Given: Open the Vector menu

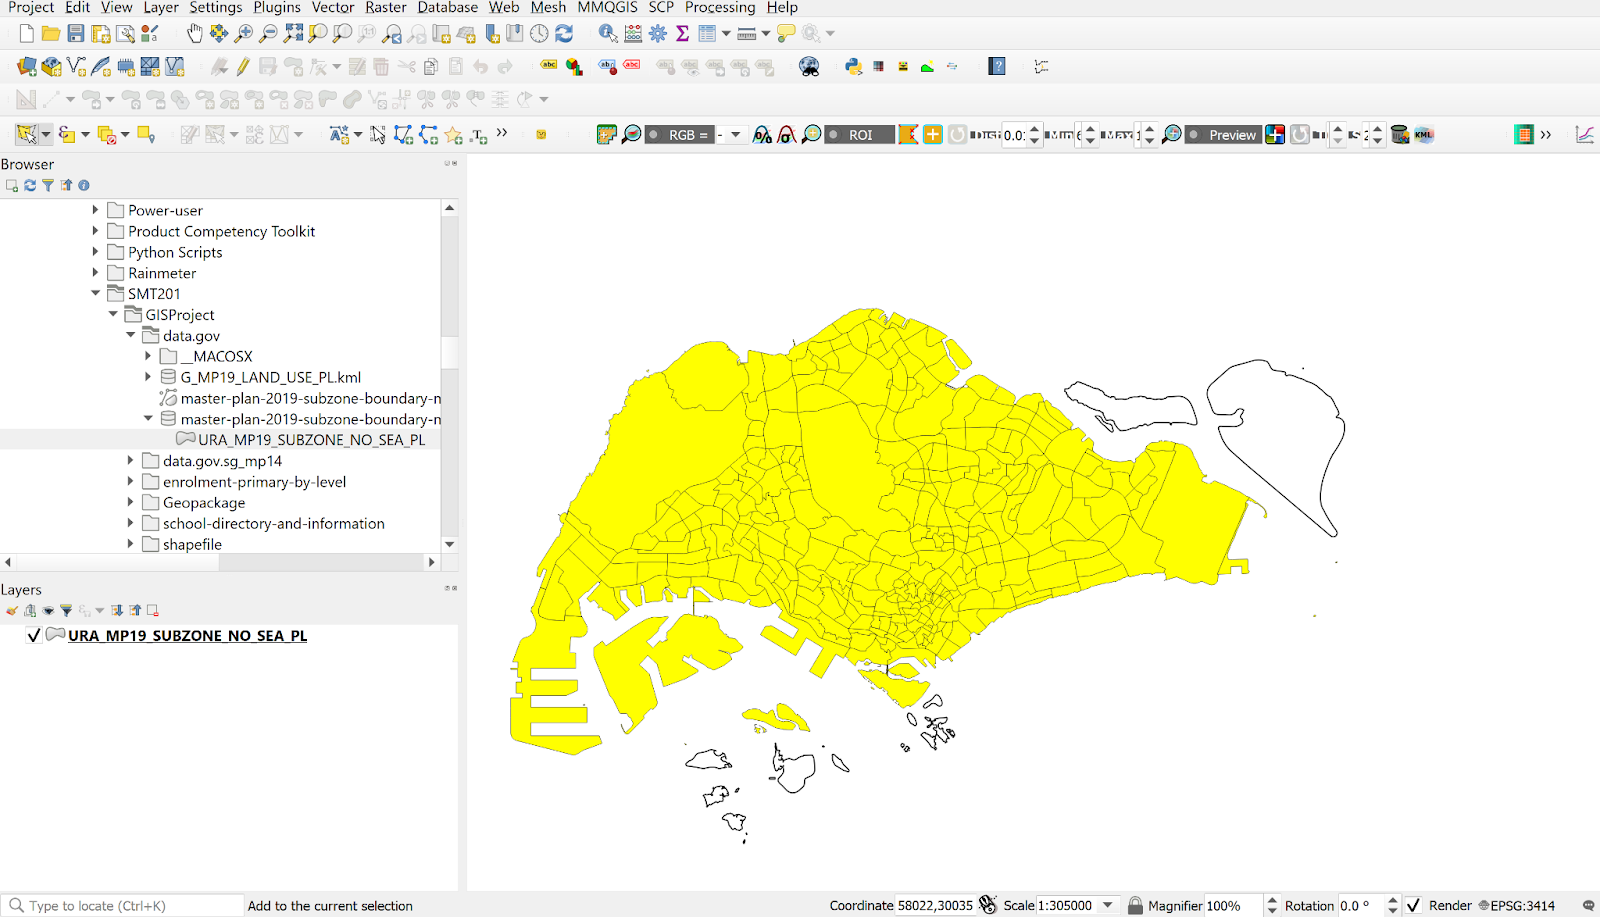Looking at the screenshot, I should pos(332,8).
